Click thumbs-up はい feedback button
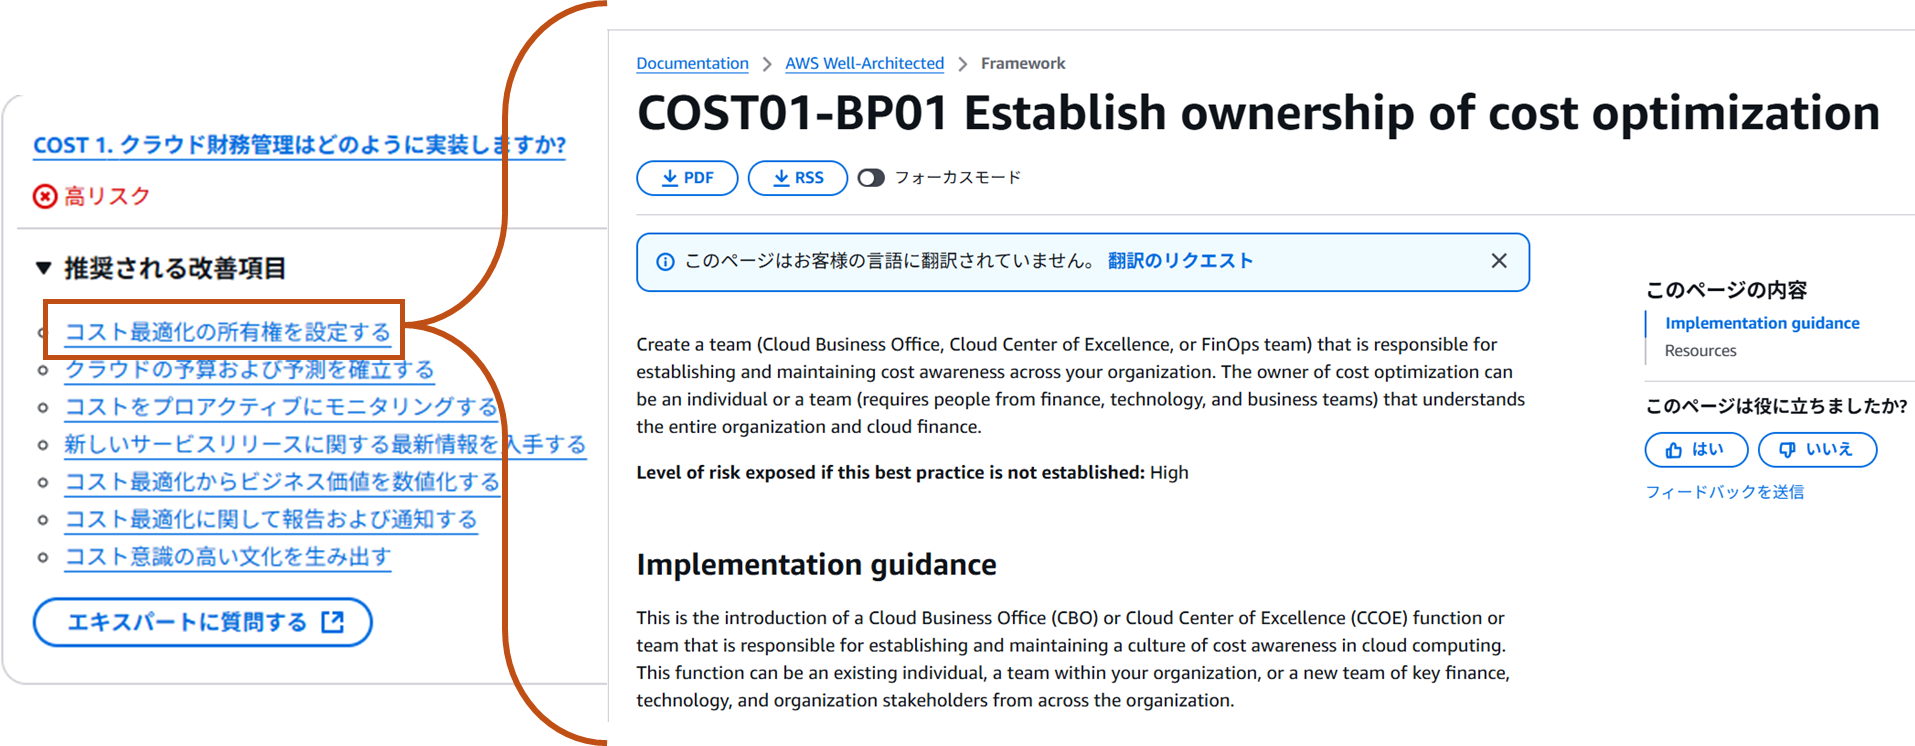 pyautogui.click(x=1695, y=450)
